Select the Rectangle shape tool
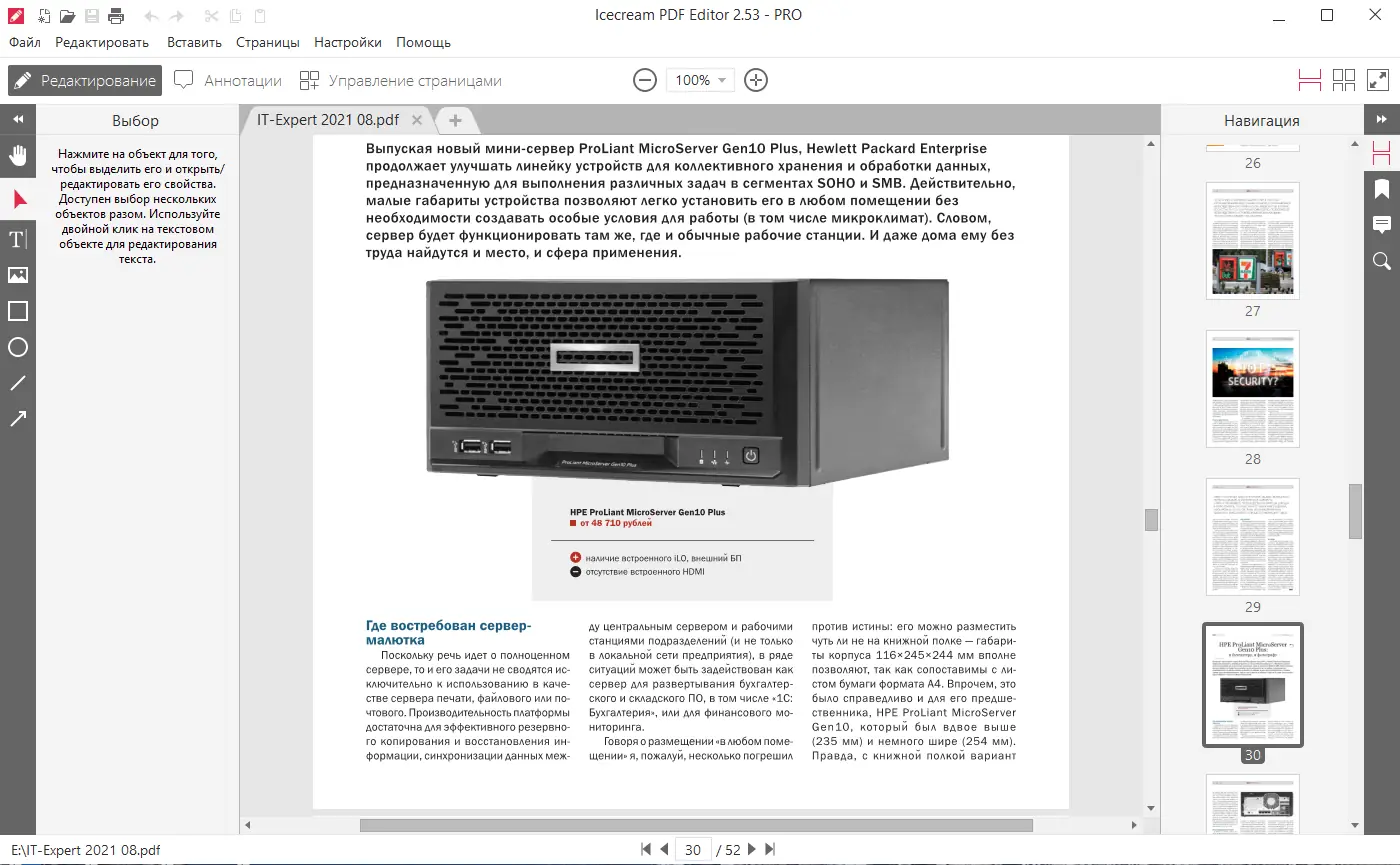This screenshot has width=1400, height=865. pyautogui.click(x=18, y=311)
